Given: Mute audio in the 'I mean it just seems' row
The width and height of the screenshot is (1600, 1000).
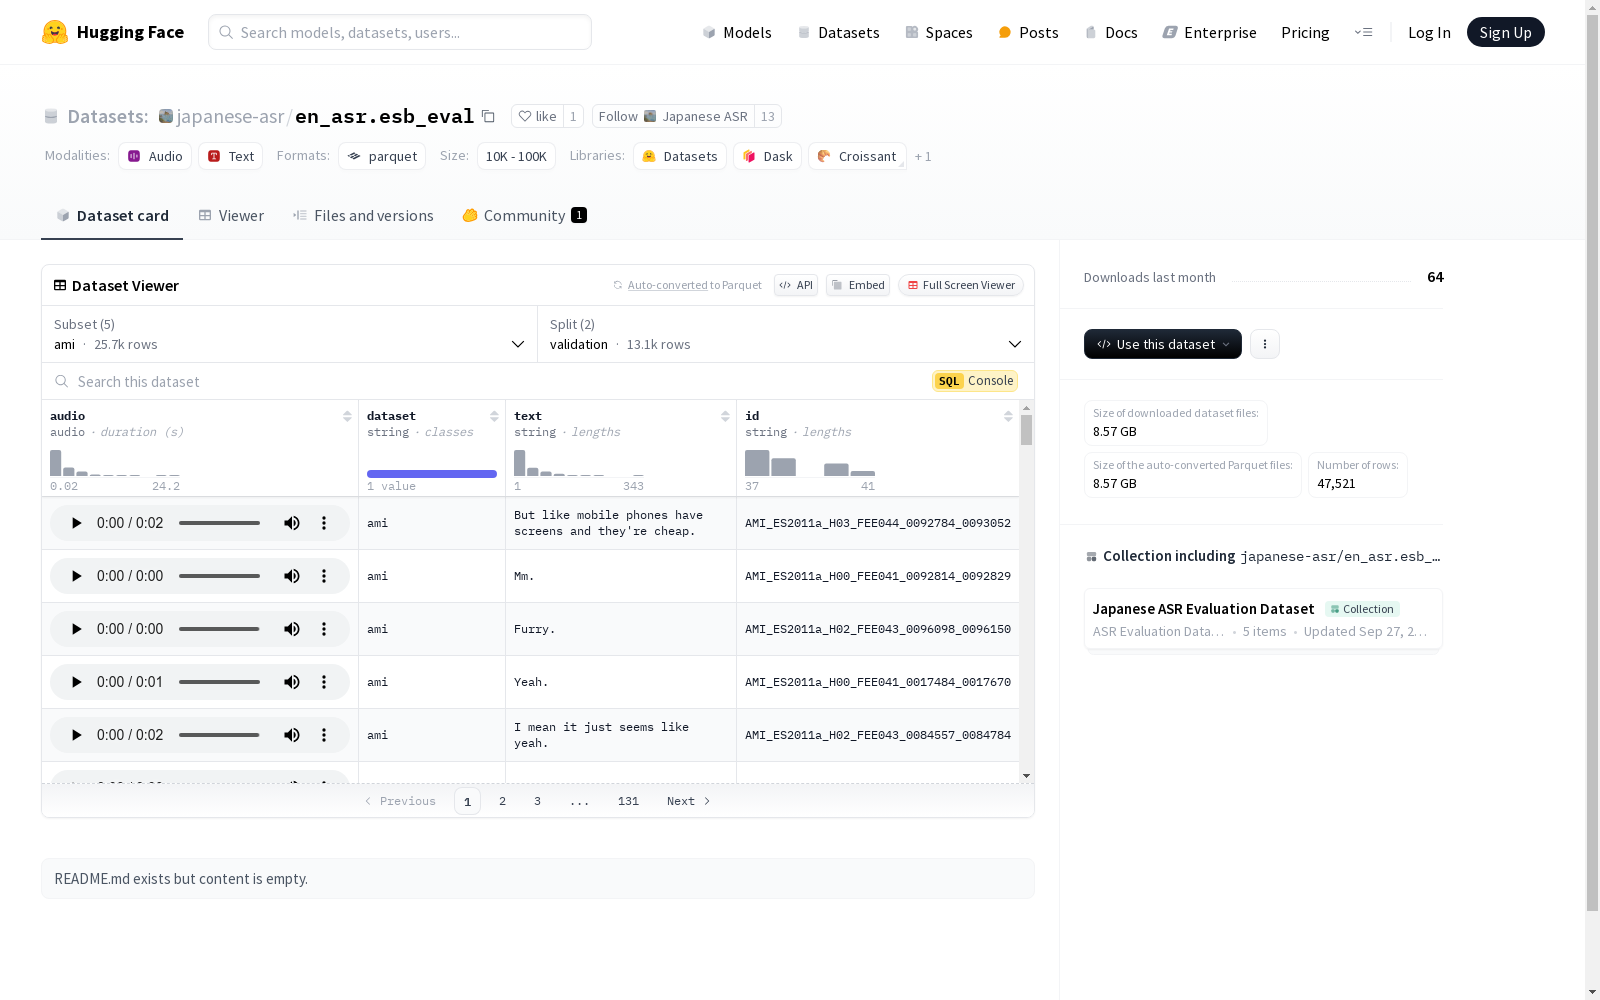Looking at the screenshot, I should point(292,735).
